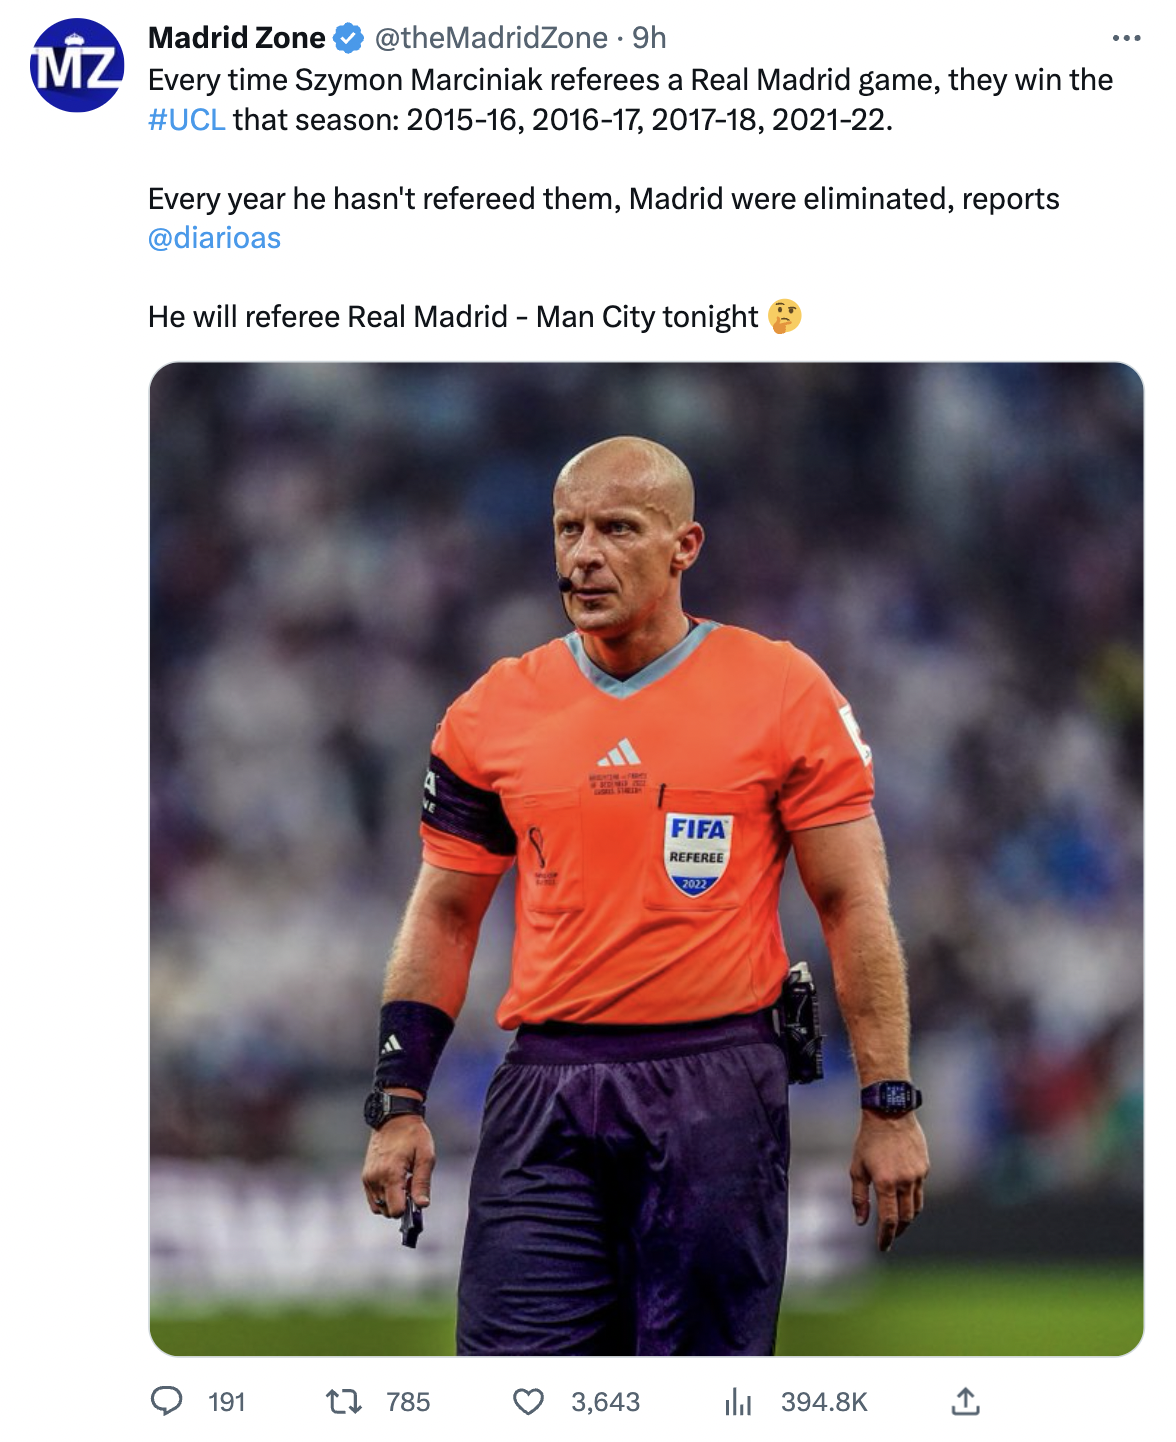The width and height of the screenshot is (1176, 1442).
Task: Click the Madrid Zone MZ profile avatar
Action: tap(77, 66)
